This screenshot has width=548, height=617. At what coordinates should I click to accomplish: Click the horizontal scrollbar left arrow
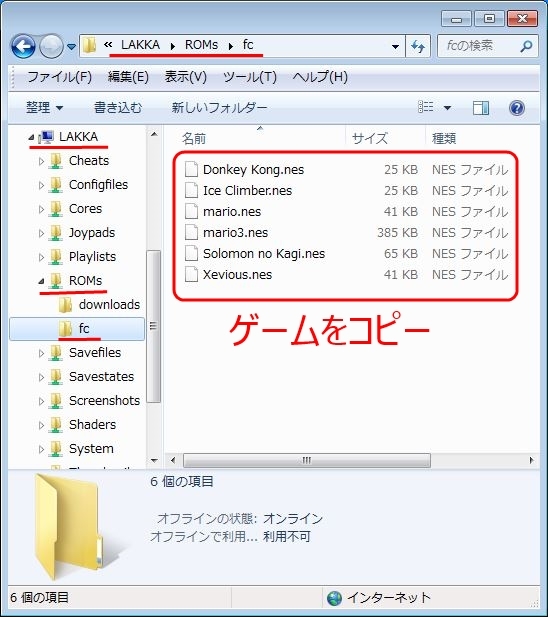click(x=173, y=460)
